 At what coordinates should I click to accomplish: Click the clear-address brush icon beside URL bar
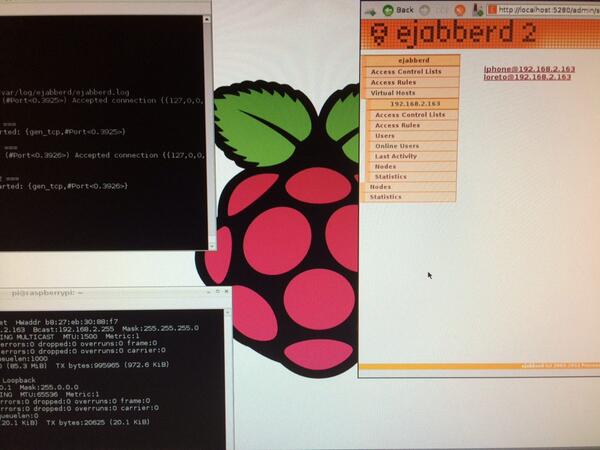click(478, 10)
